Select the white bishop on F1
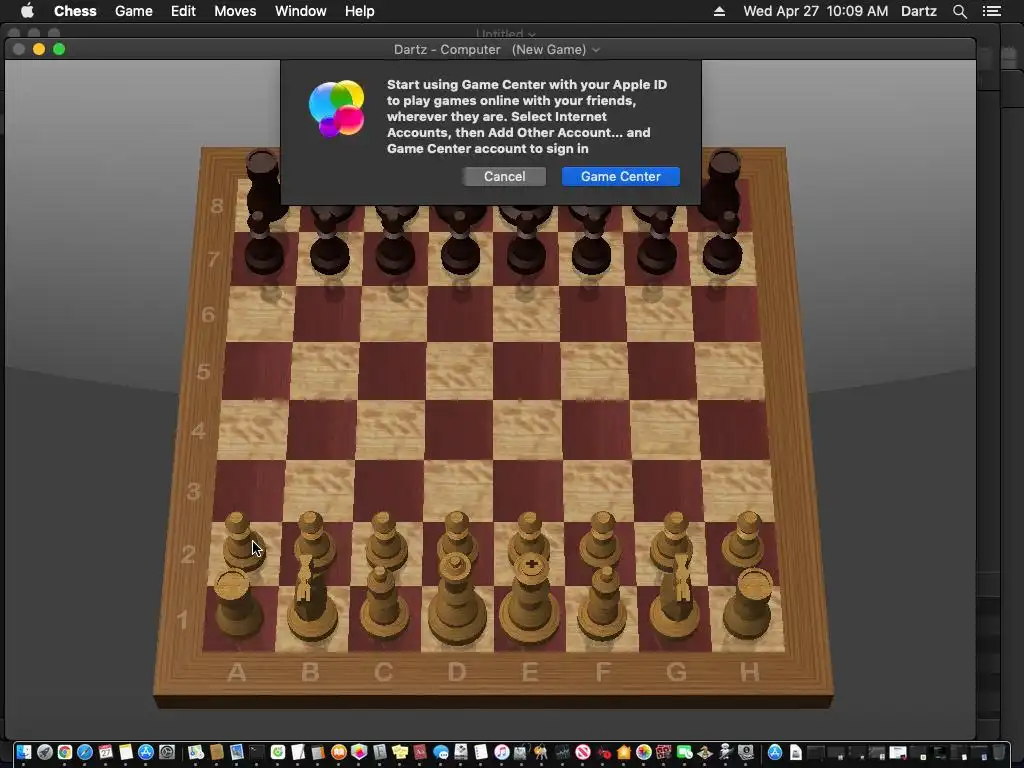The width and height of the screenshot is (1024, 768). (603, 603)
